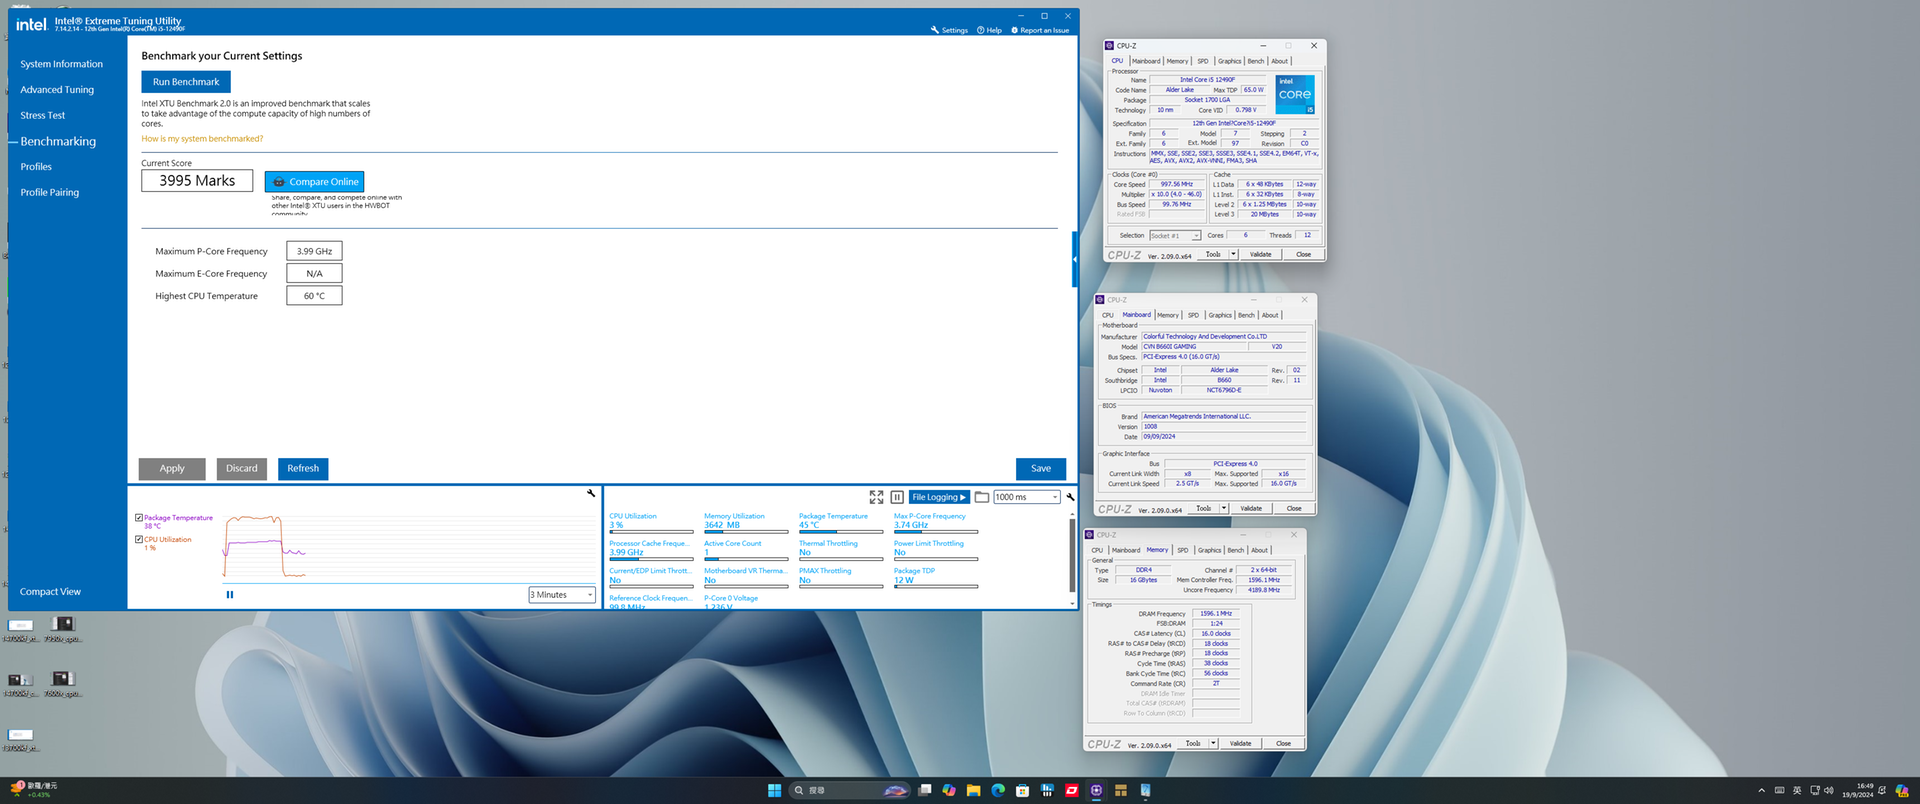Click the Windows taskbar search box
Image resolution: width=1920 pixels, height=804 pixels.
click(849, 790)
